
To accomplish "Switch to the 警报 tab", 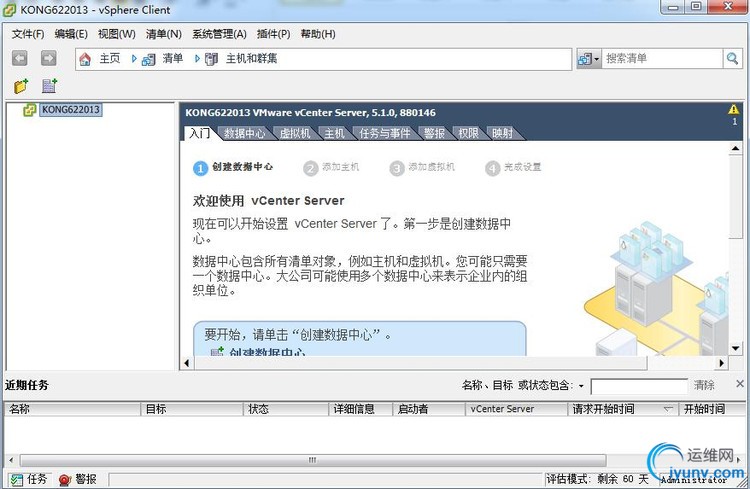I will pos(434,133).
